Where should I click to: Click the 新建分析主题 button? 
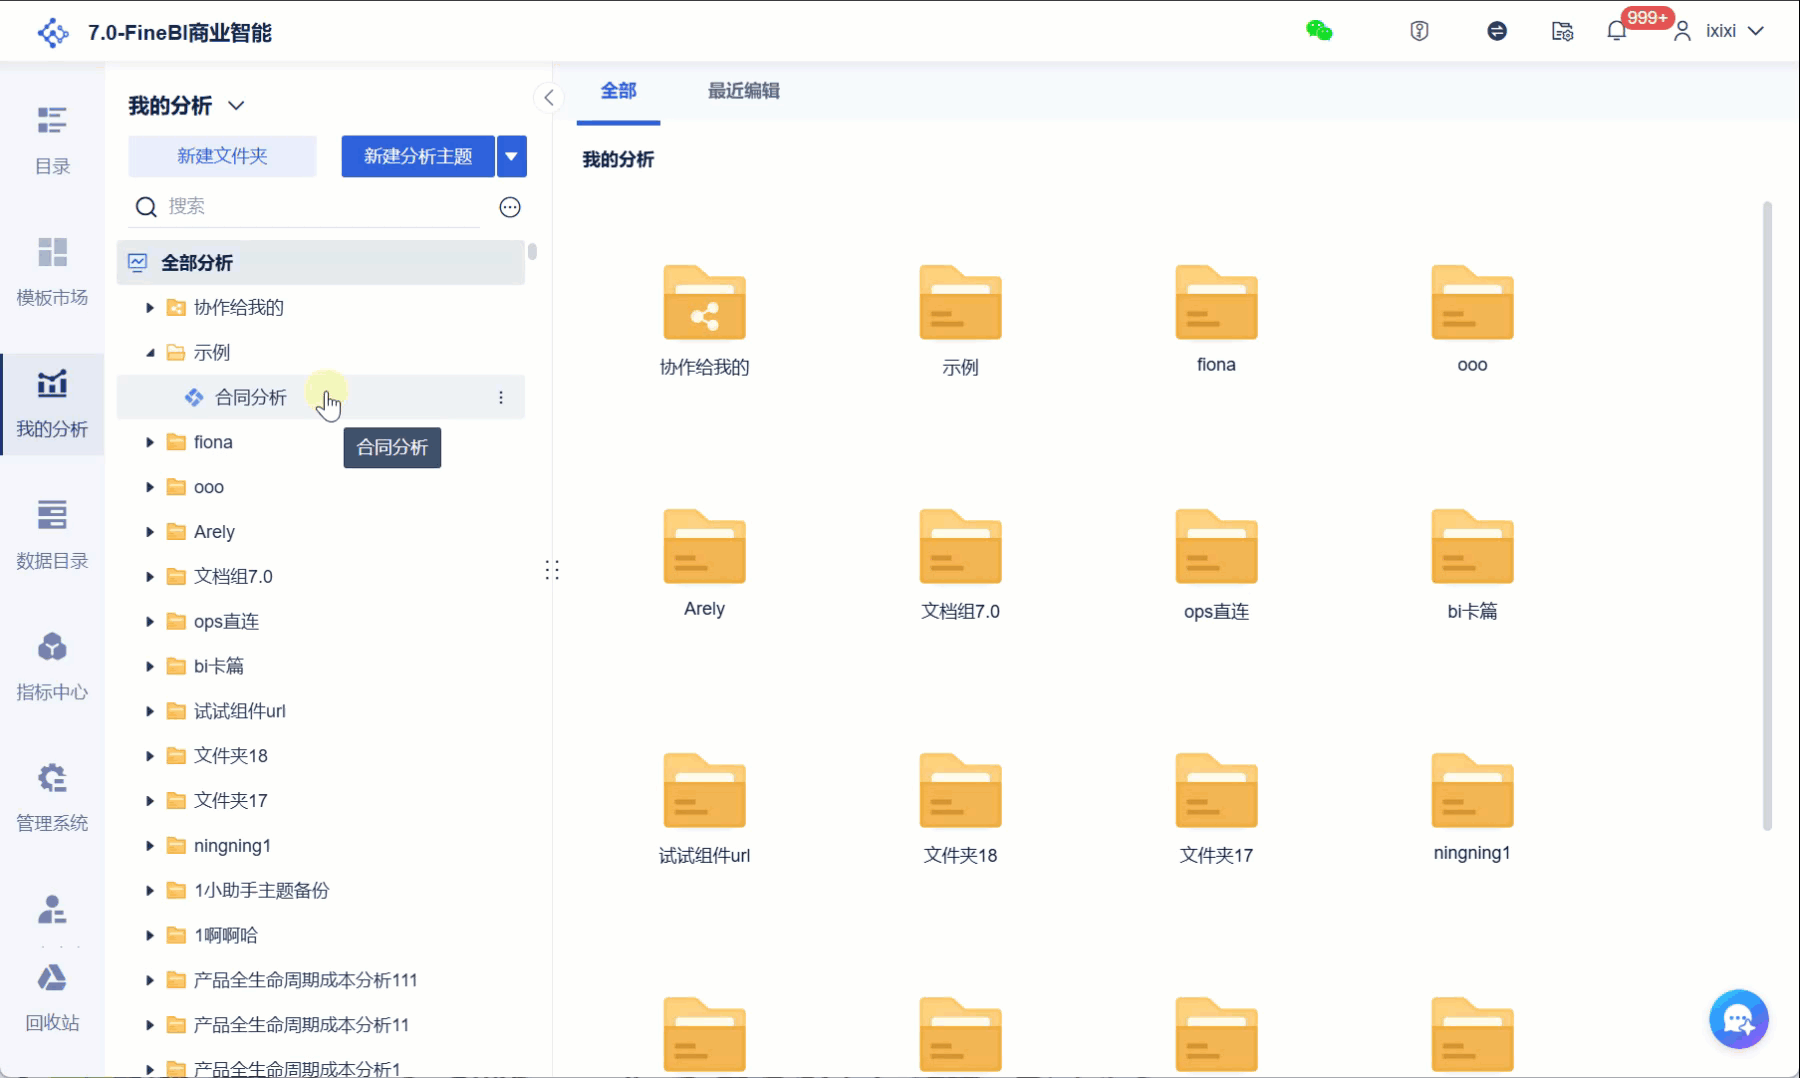click(x=418, y=156)
